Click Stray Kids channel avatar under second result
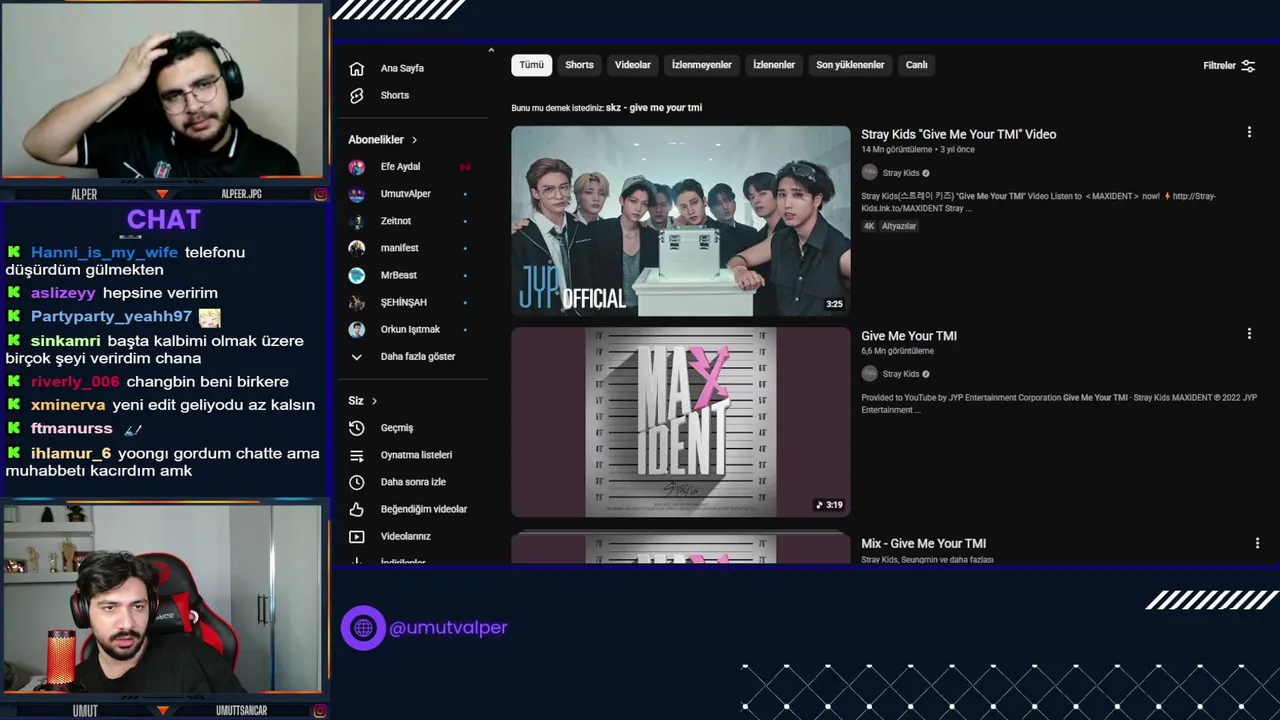The height and width of the screenshot is (720, 1280). point(869,374)
